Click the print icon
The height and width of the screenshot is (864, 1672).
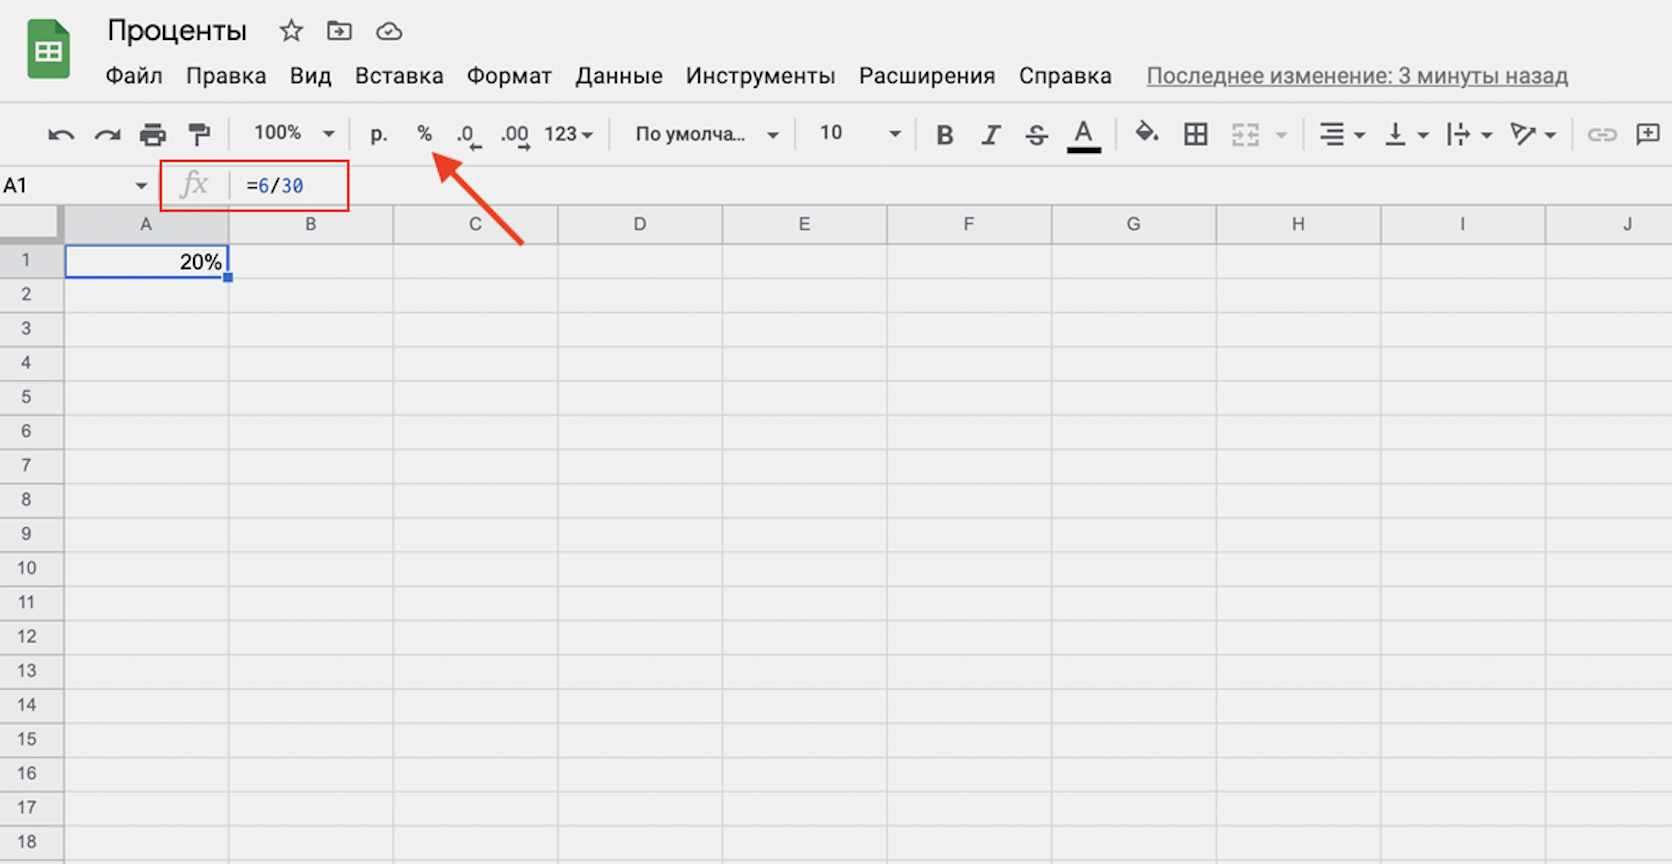[153, 135]
